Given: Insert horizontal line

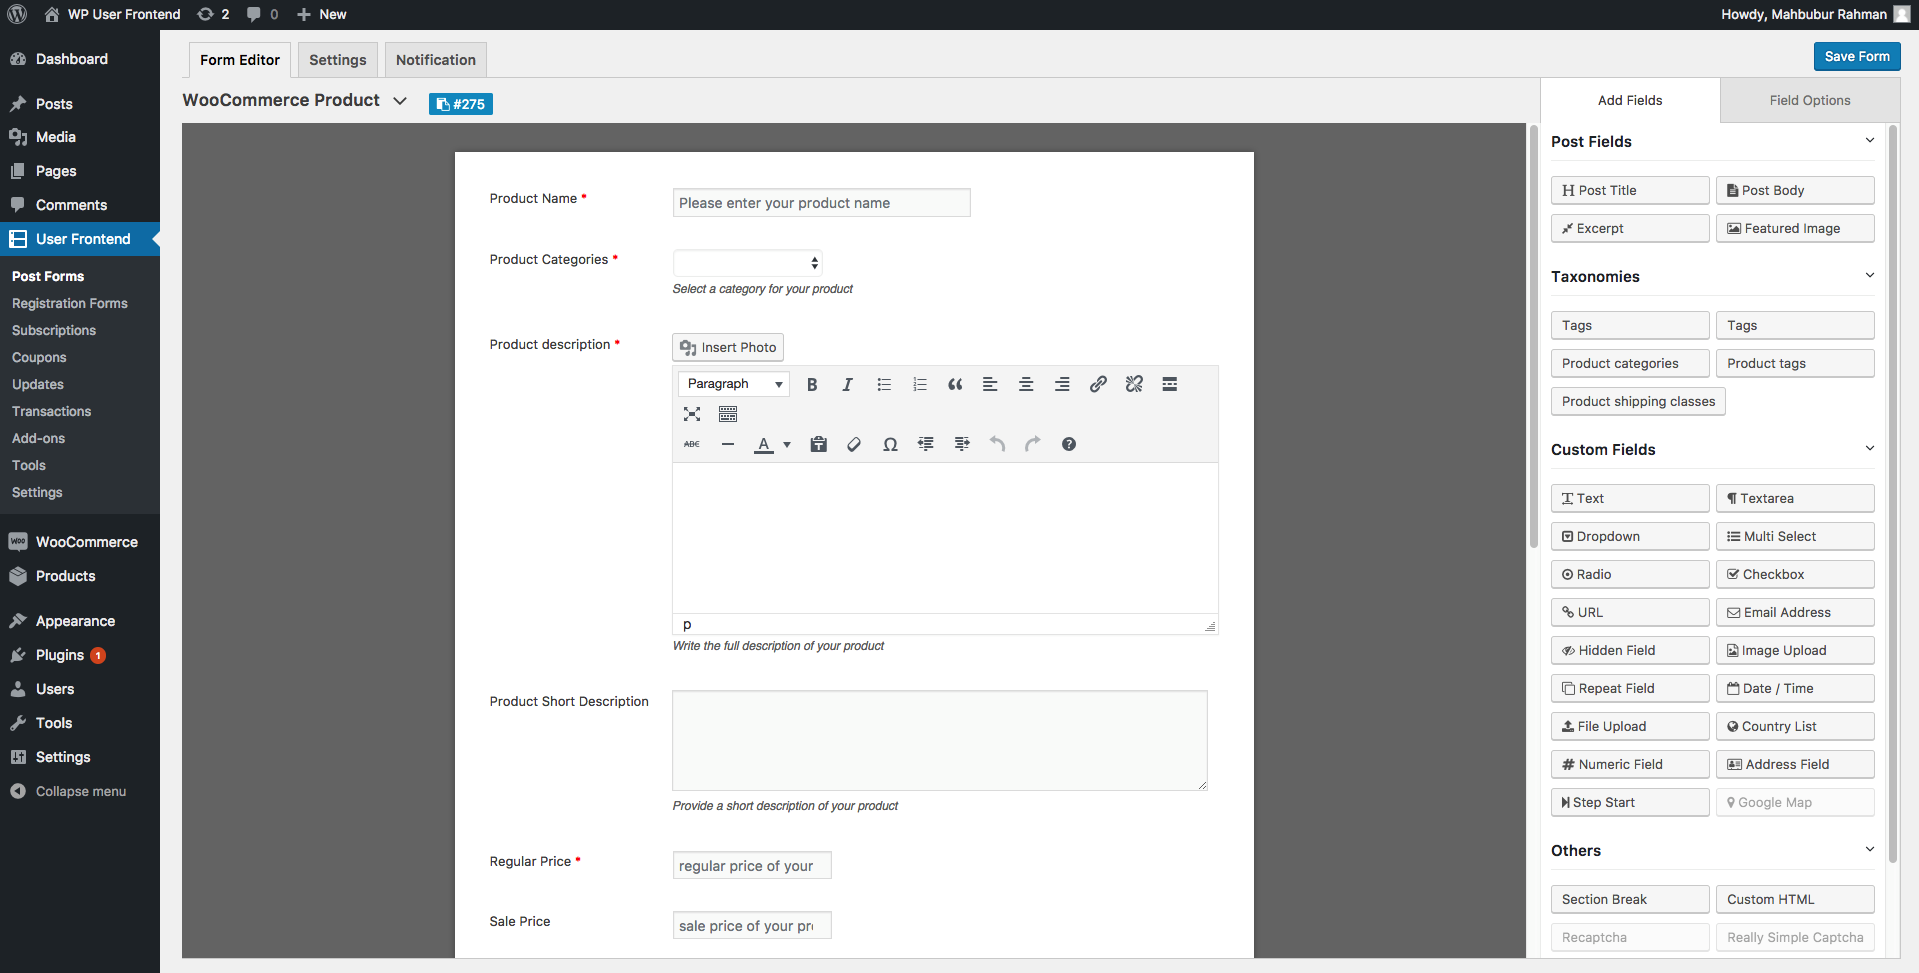Looking at the screenshot, I should coord(728,444).
